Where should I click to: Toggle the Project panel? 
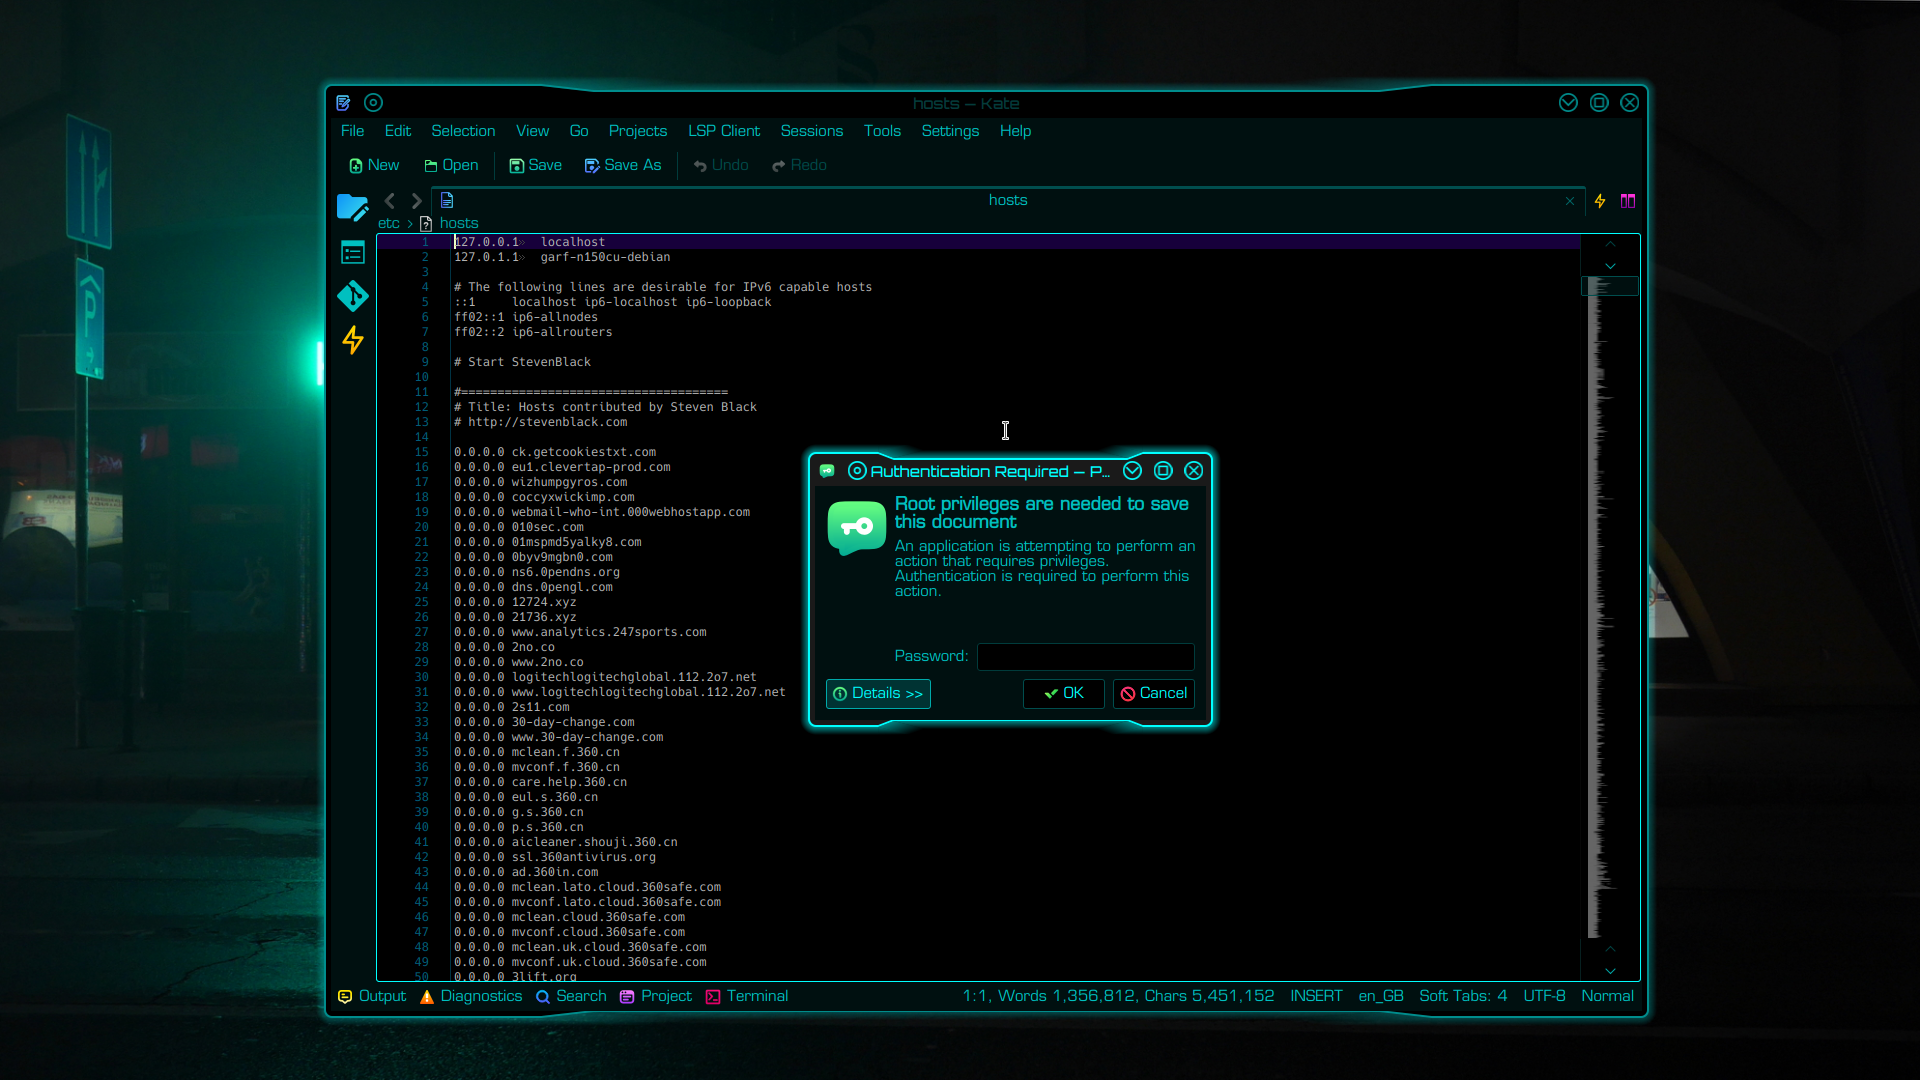656,996
